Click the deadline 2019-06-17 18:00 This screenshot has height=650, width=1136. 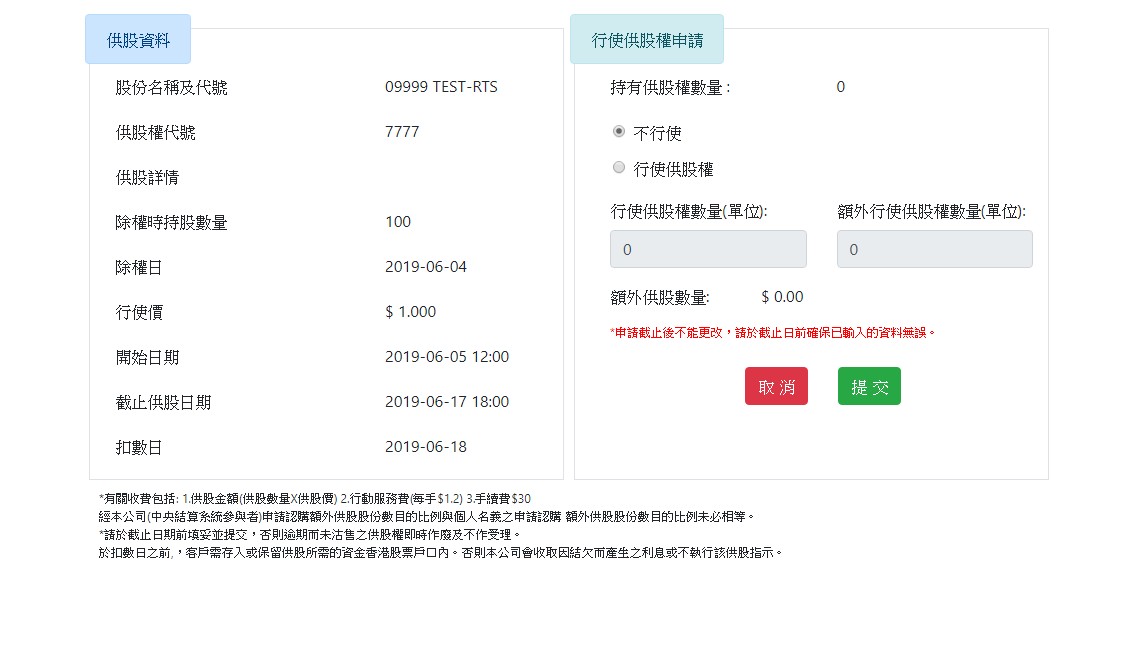tap(447, 401)
